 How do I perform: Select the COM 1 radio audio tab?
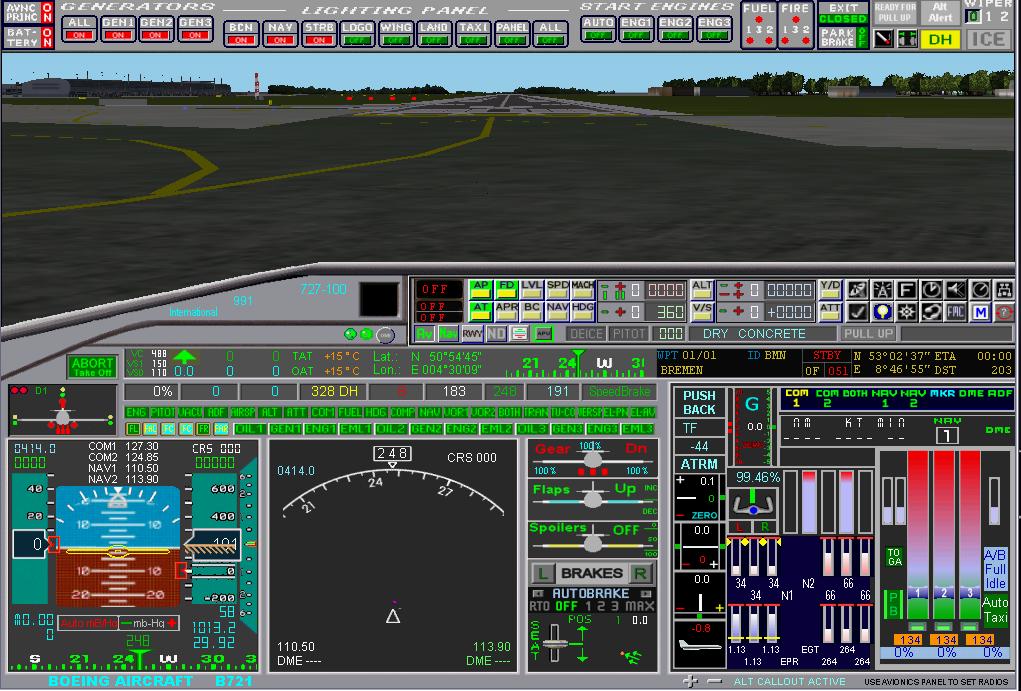(796, 398)
